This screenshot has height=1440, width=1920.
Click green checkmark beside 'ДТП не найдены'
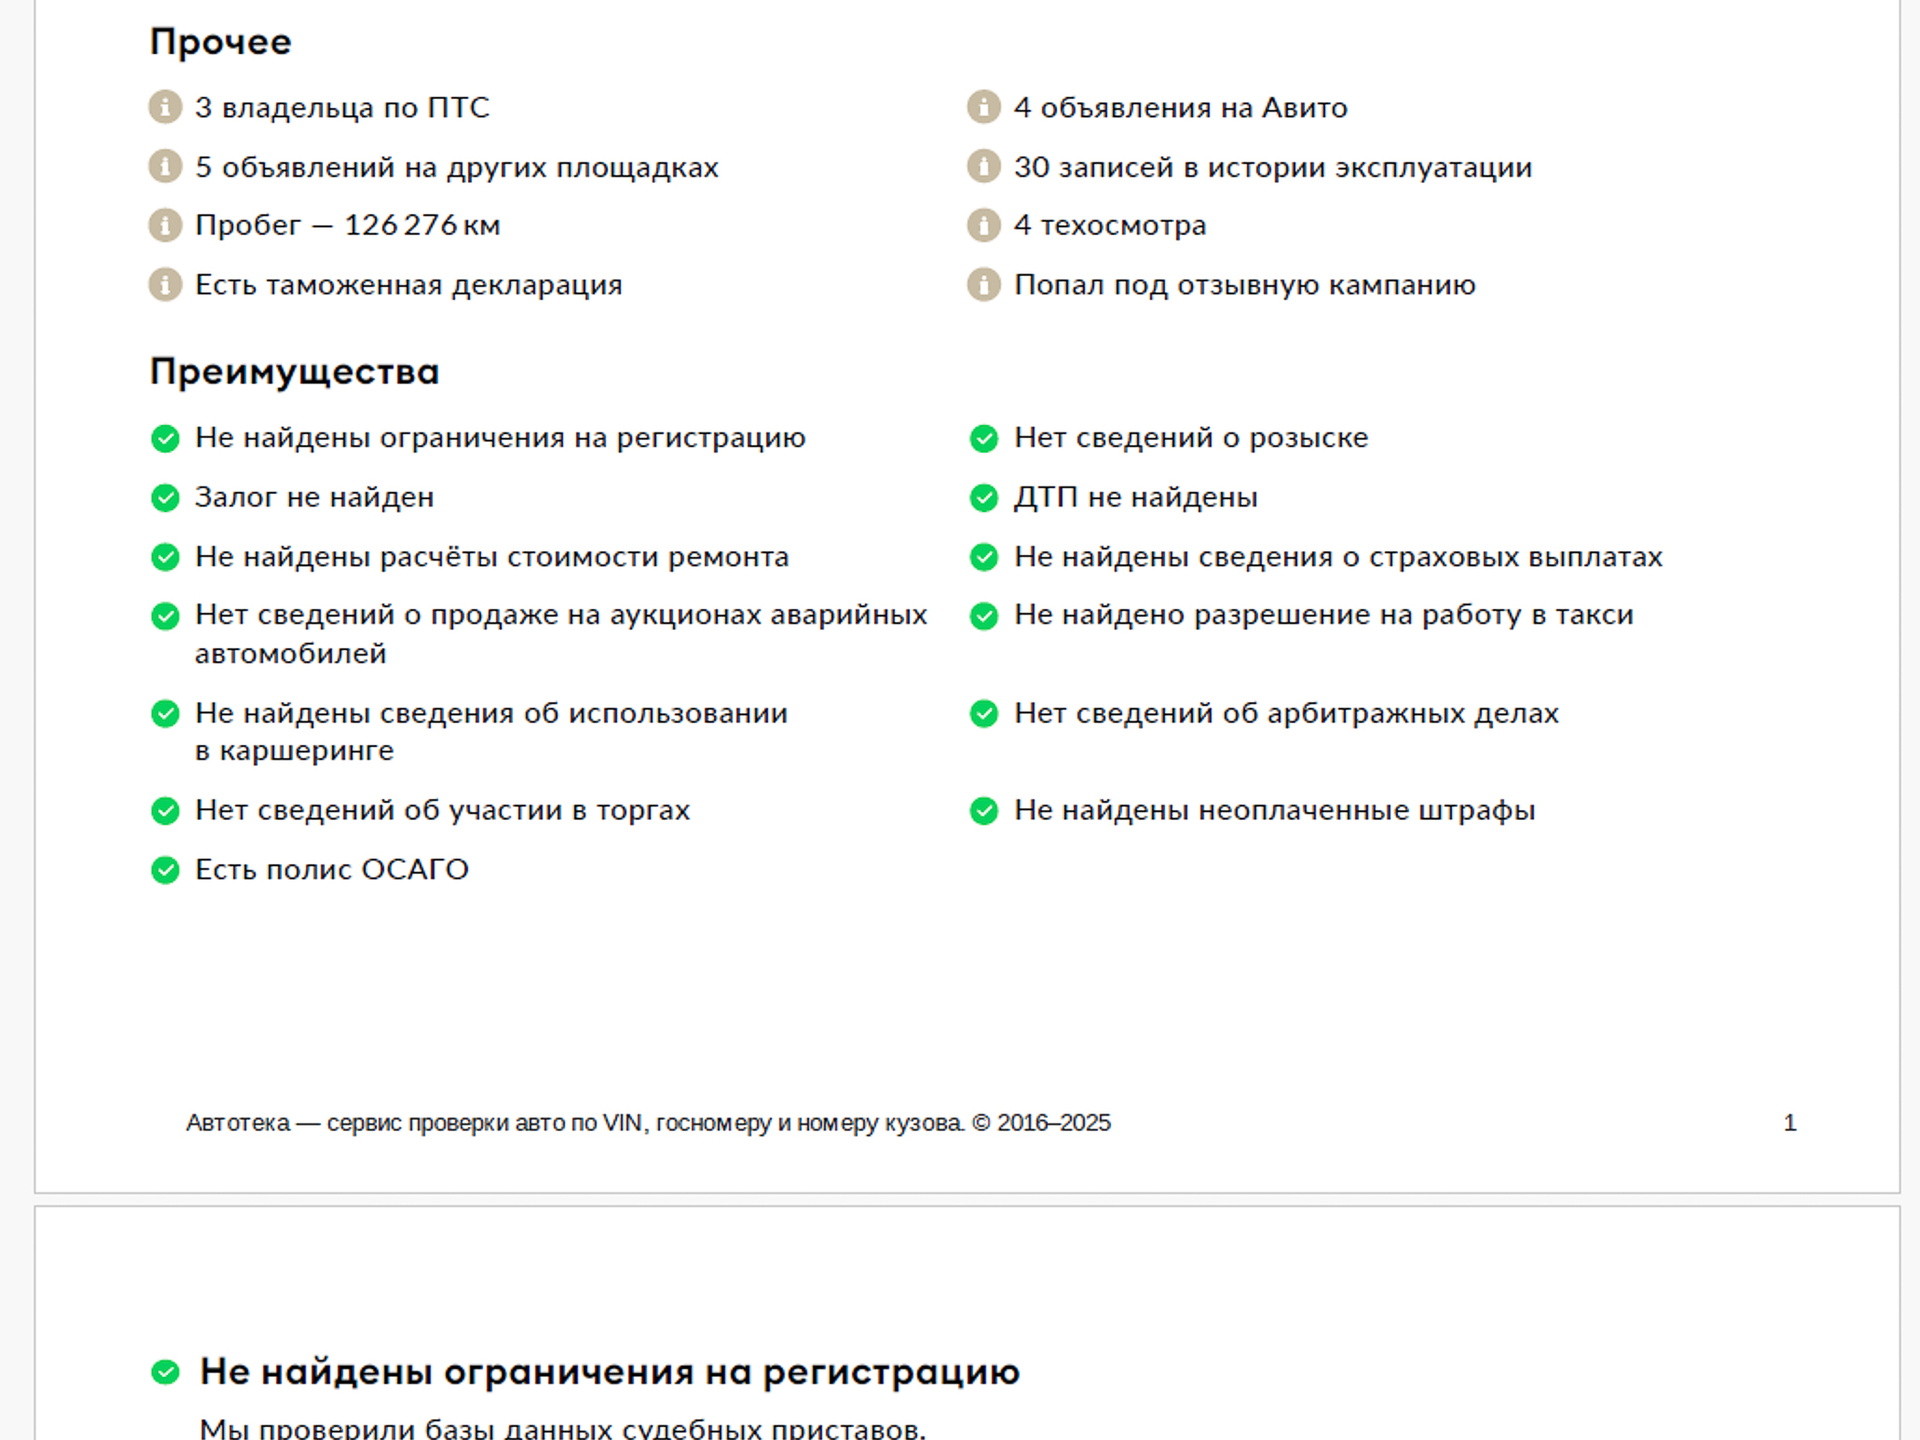pos(984,498)
